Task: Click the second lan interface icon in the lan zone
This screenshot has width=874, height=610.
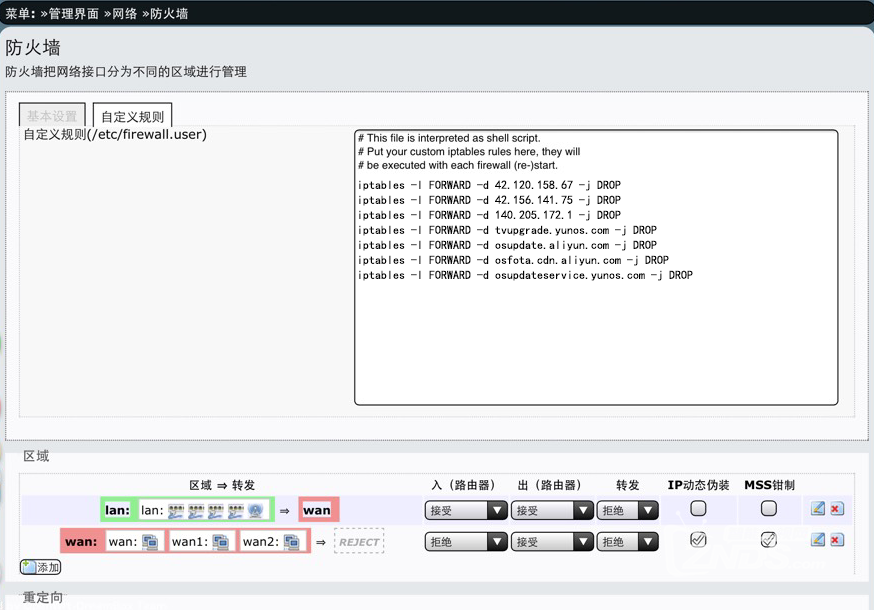Action: click(x=196, y=510)
